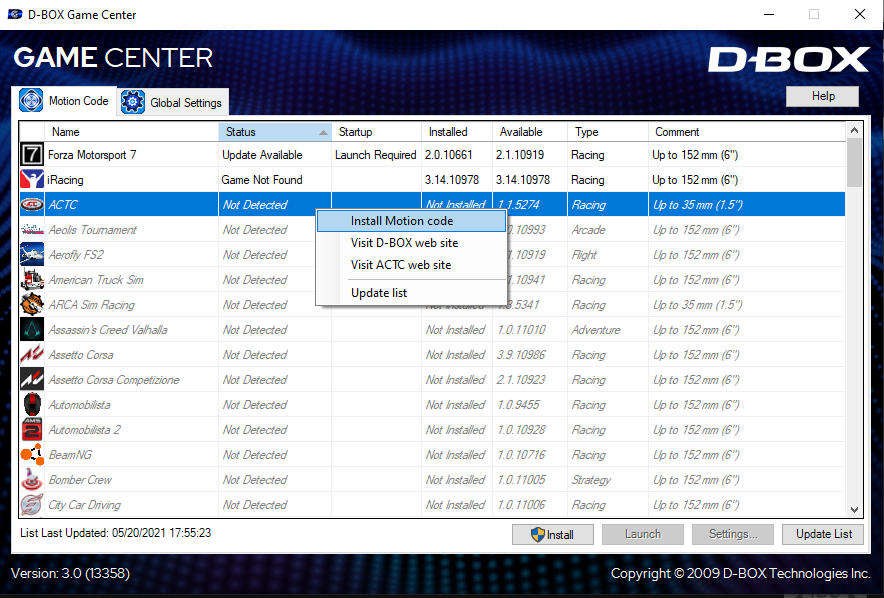Image resolution: width=884 pixels, height=598 pixels.
Task: Click the City Car Driving icon
Action: pyautogui.click(x=32, y=504)
